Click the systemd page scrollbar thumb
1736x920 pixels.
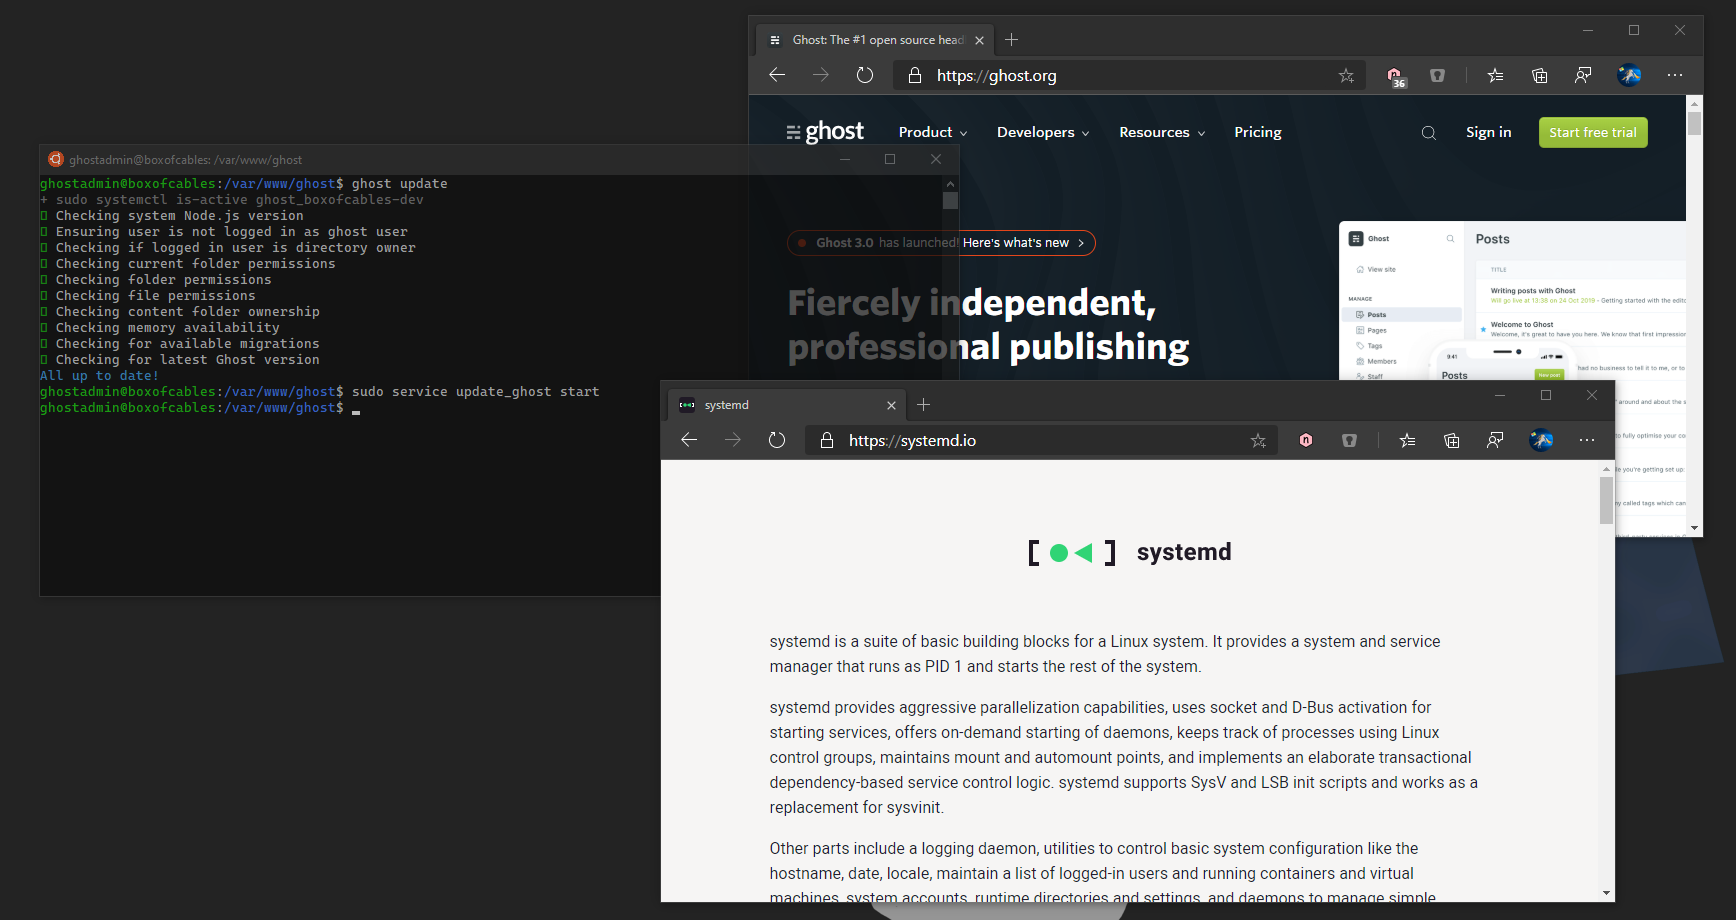click(x=1606, y=500)
